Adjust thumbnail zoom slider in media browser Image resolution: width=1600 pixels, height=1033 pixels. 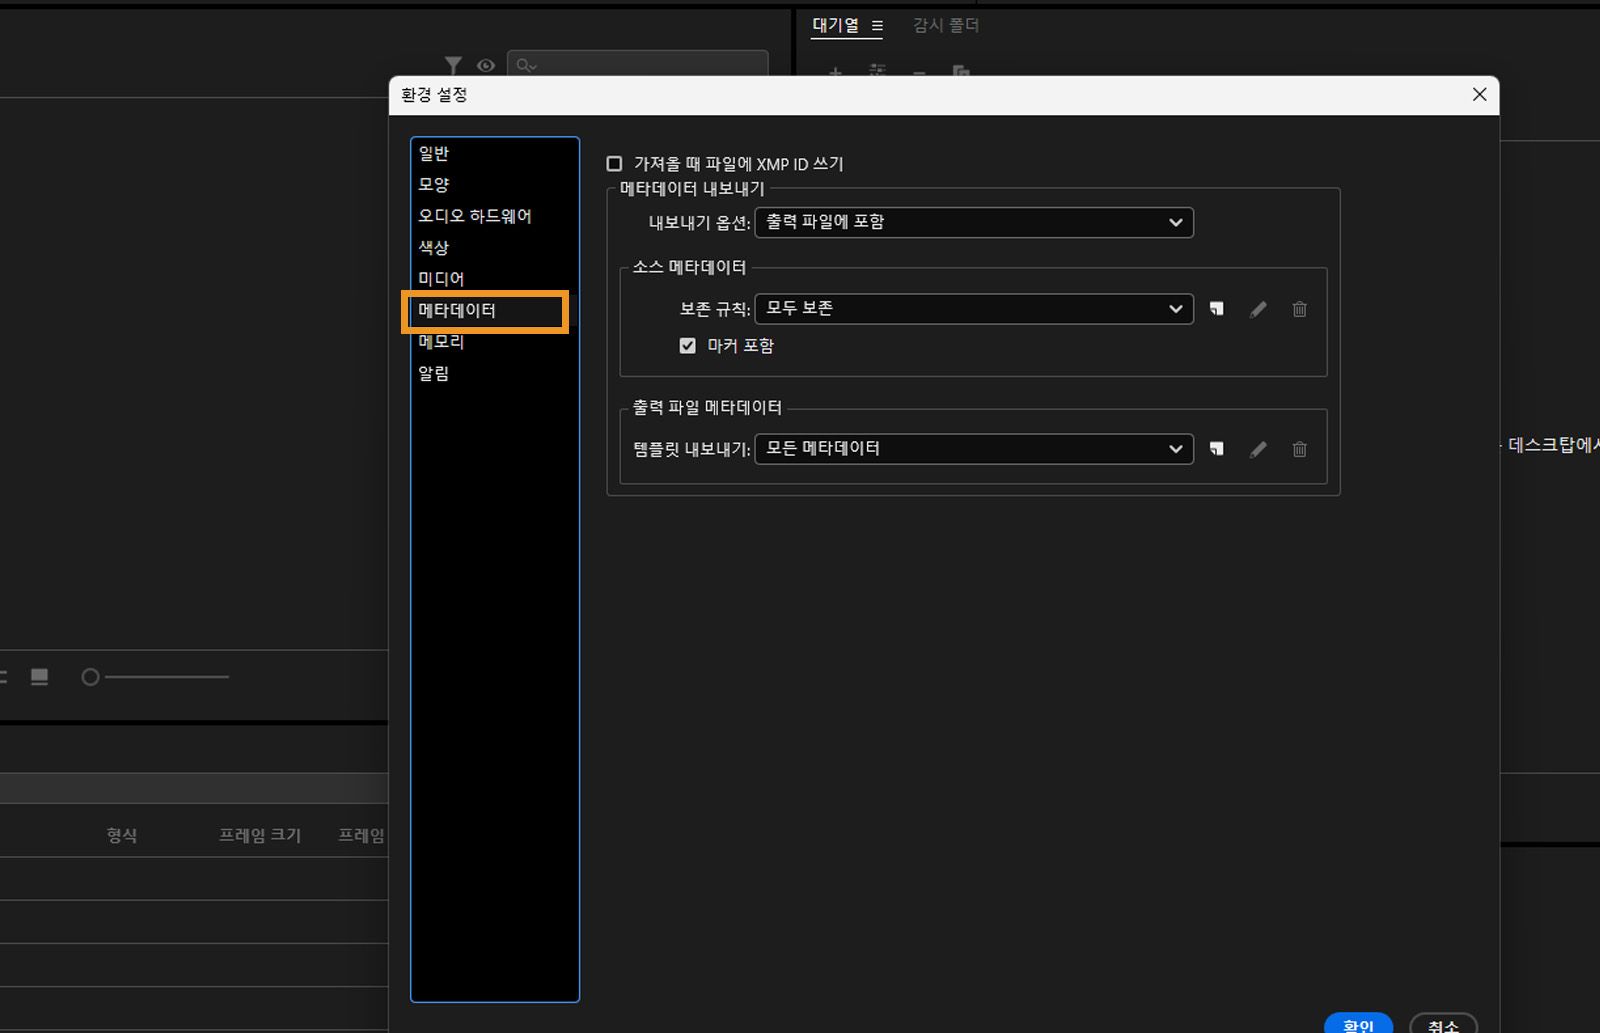click(155, 677)
